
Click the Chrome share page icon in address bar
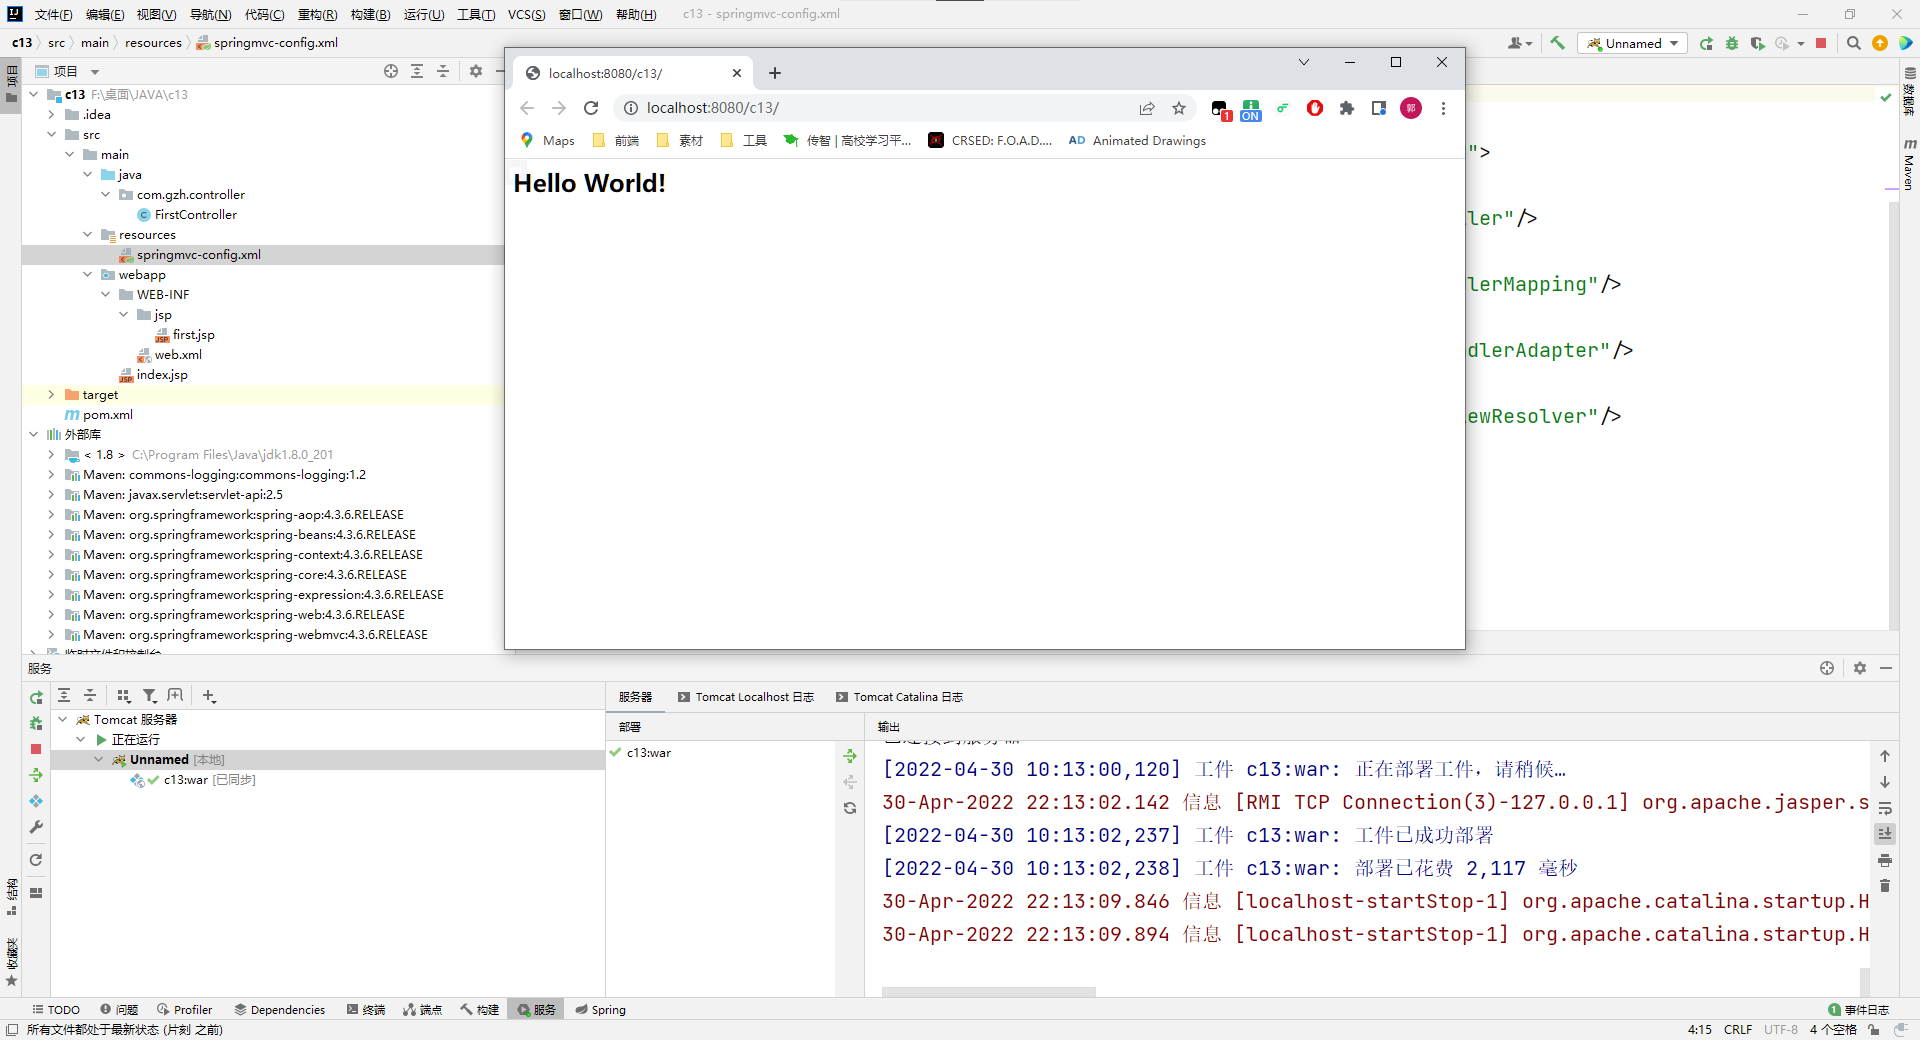pos(1147,108)
